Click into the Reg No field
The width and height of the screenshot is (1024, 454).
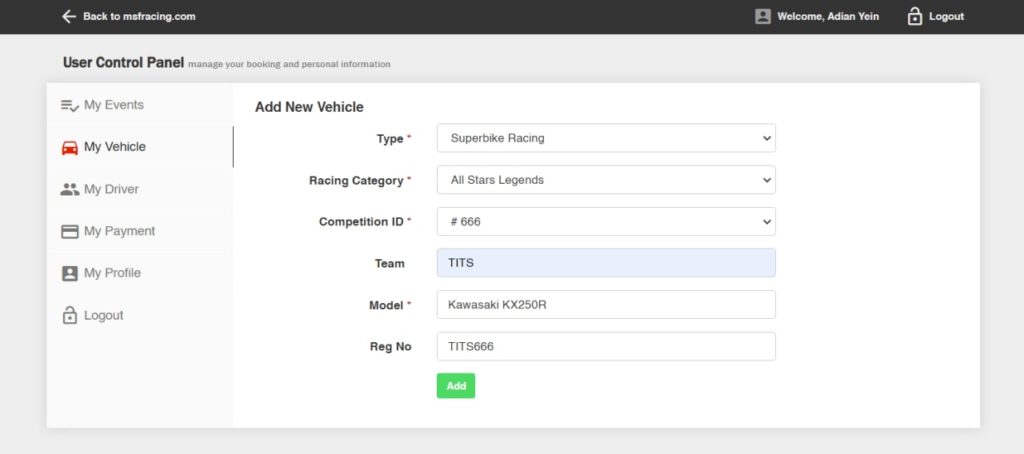(x=606, y=347)
